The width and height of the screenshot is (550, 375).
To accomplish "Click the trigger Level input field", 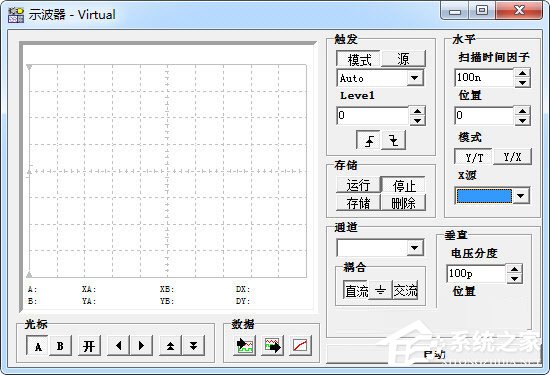I will (x=373, y=115).
